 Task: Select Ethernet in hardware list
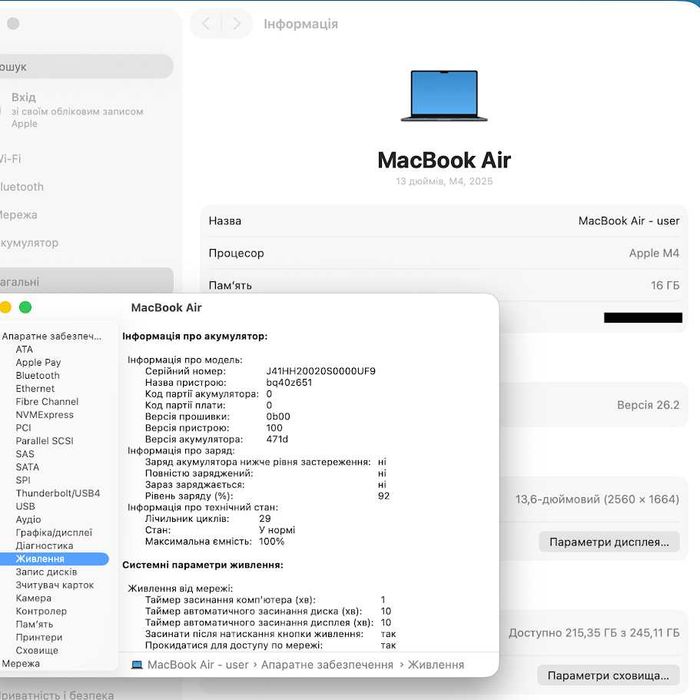(x=35, y=388)
